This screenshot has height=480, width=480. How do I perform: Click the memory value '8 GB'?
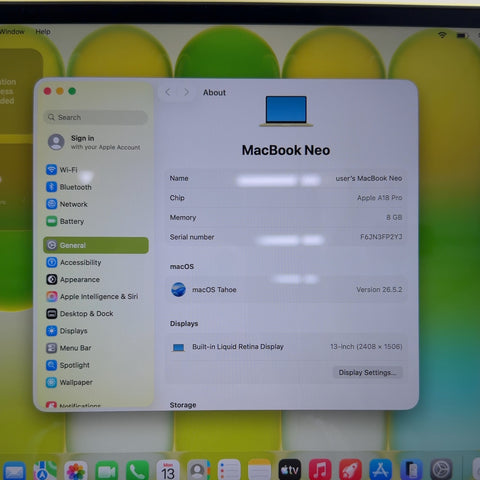tap(394, 217)
